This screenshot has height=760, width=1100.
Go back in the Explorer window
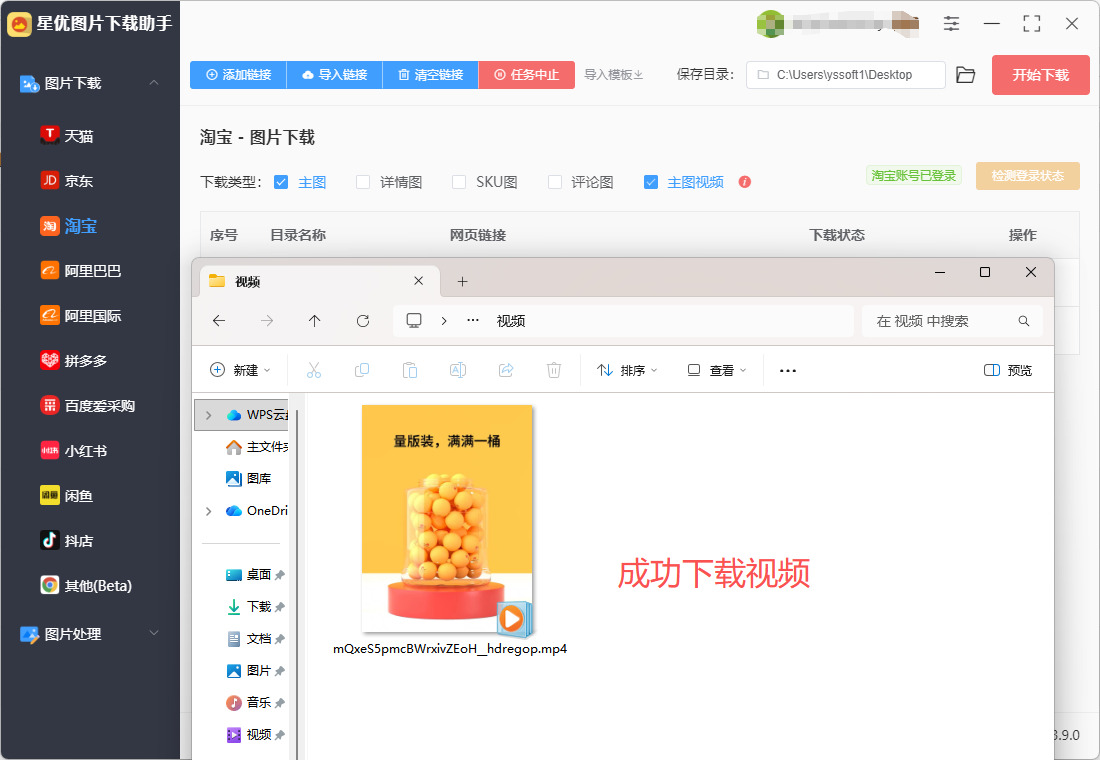point(219,321)
